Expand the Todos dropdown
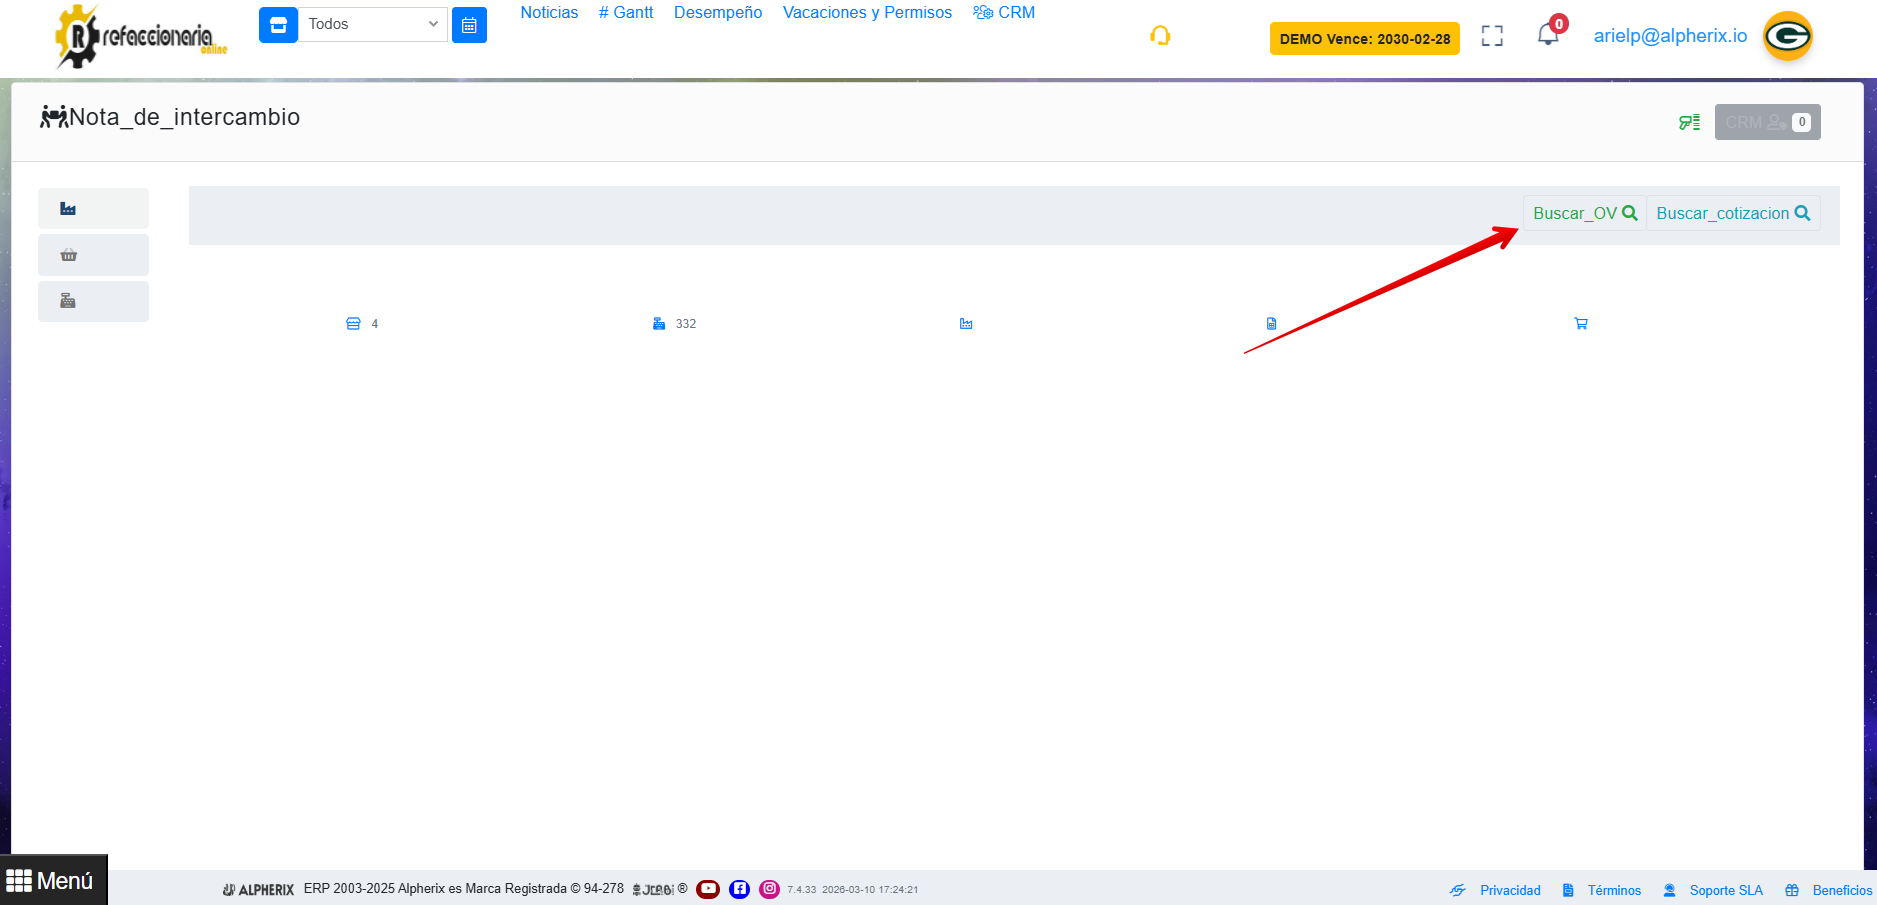Screen dimensions: 1877x905 tap(372, 25)
